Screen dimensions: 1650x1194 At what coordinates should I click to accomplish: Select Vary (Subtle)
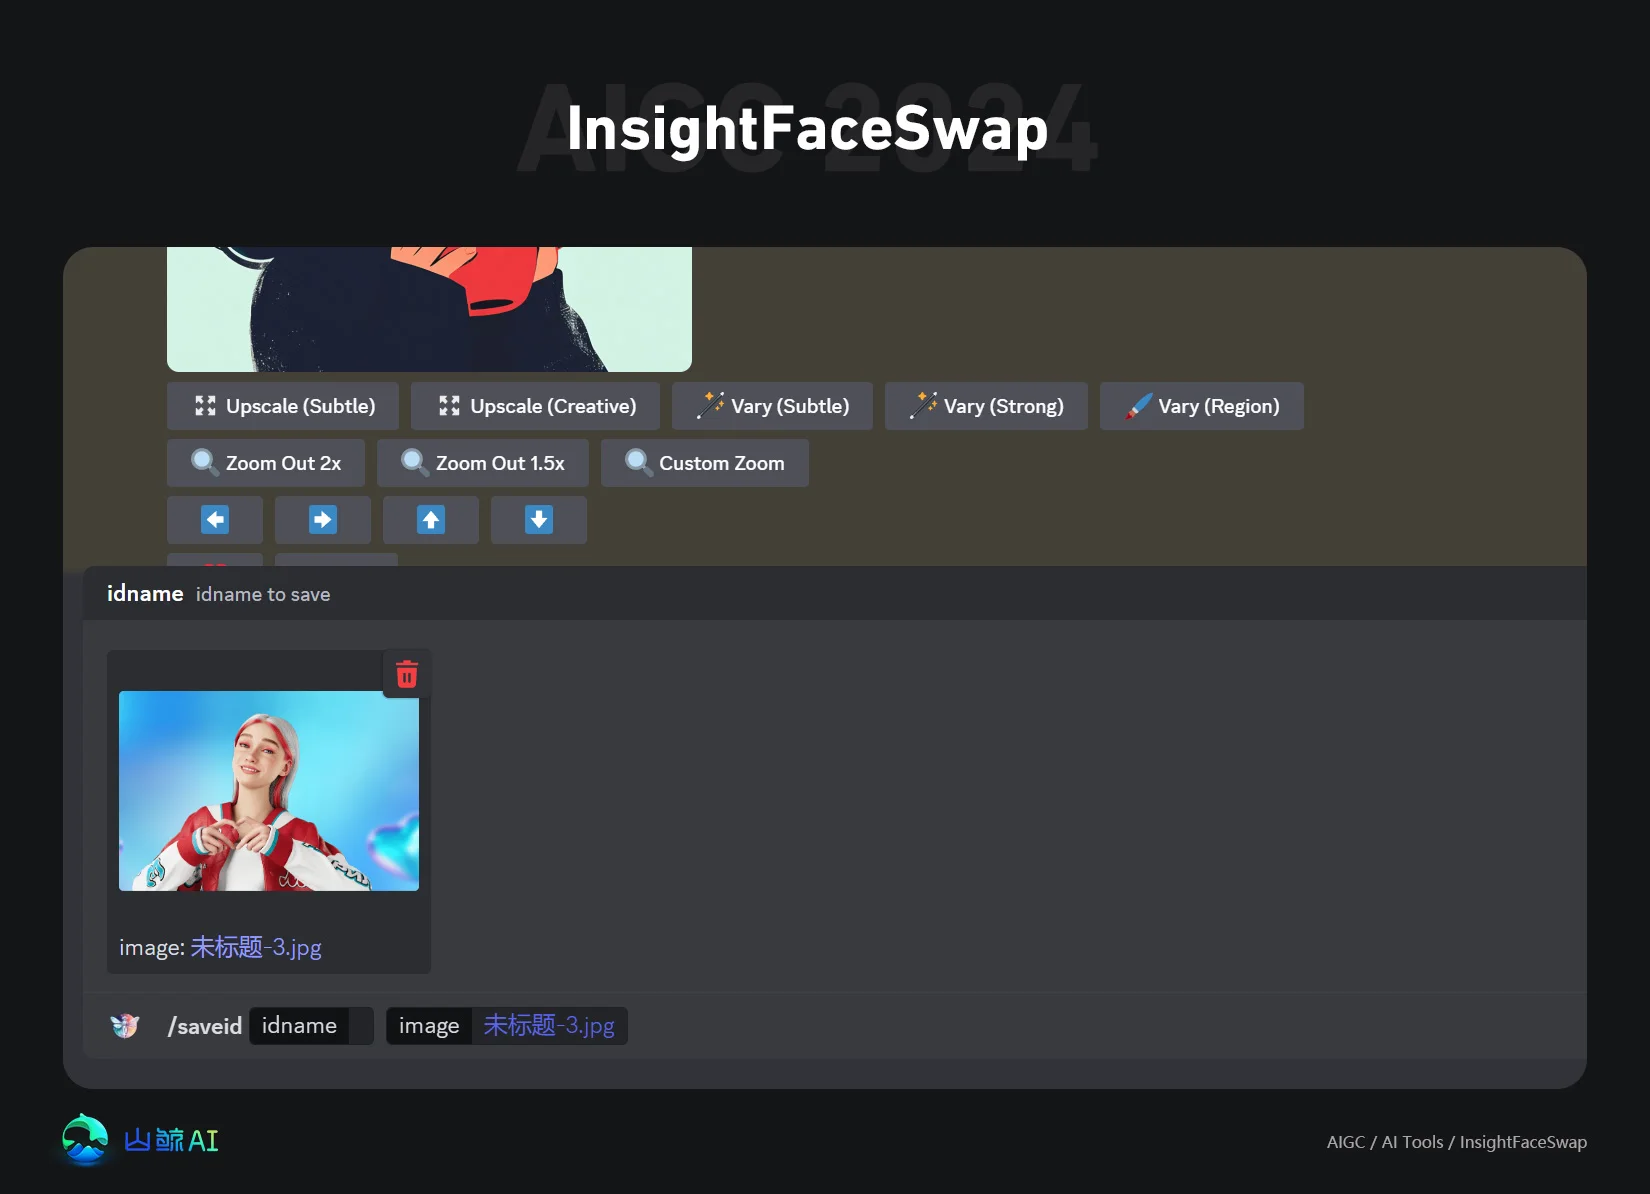coord(772,406)
